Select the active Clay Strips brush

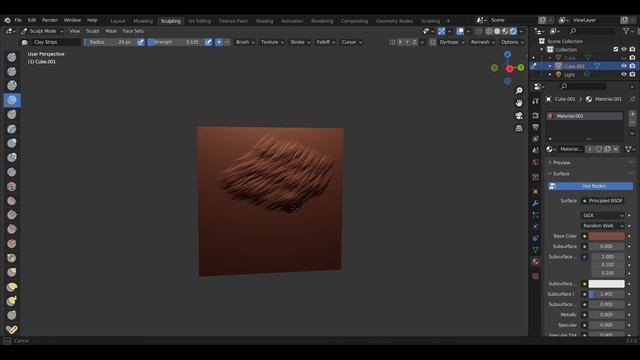pos(12,100)
